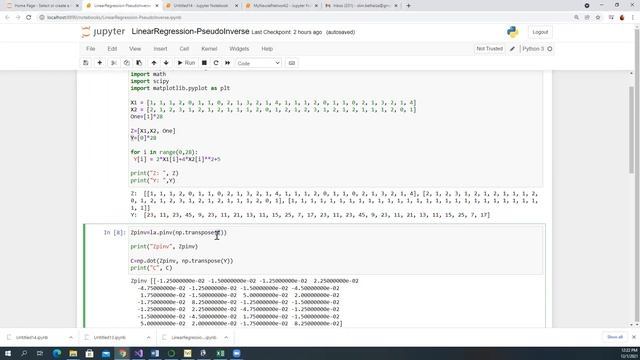Open the Windows Start menu
Screen dimensions: 640x360
tap(7, 353)
